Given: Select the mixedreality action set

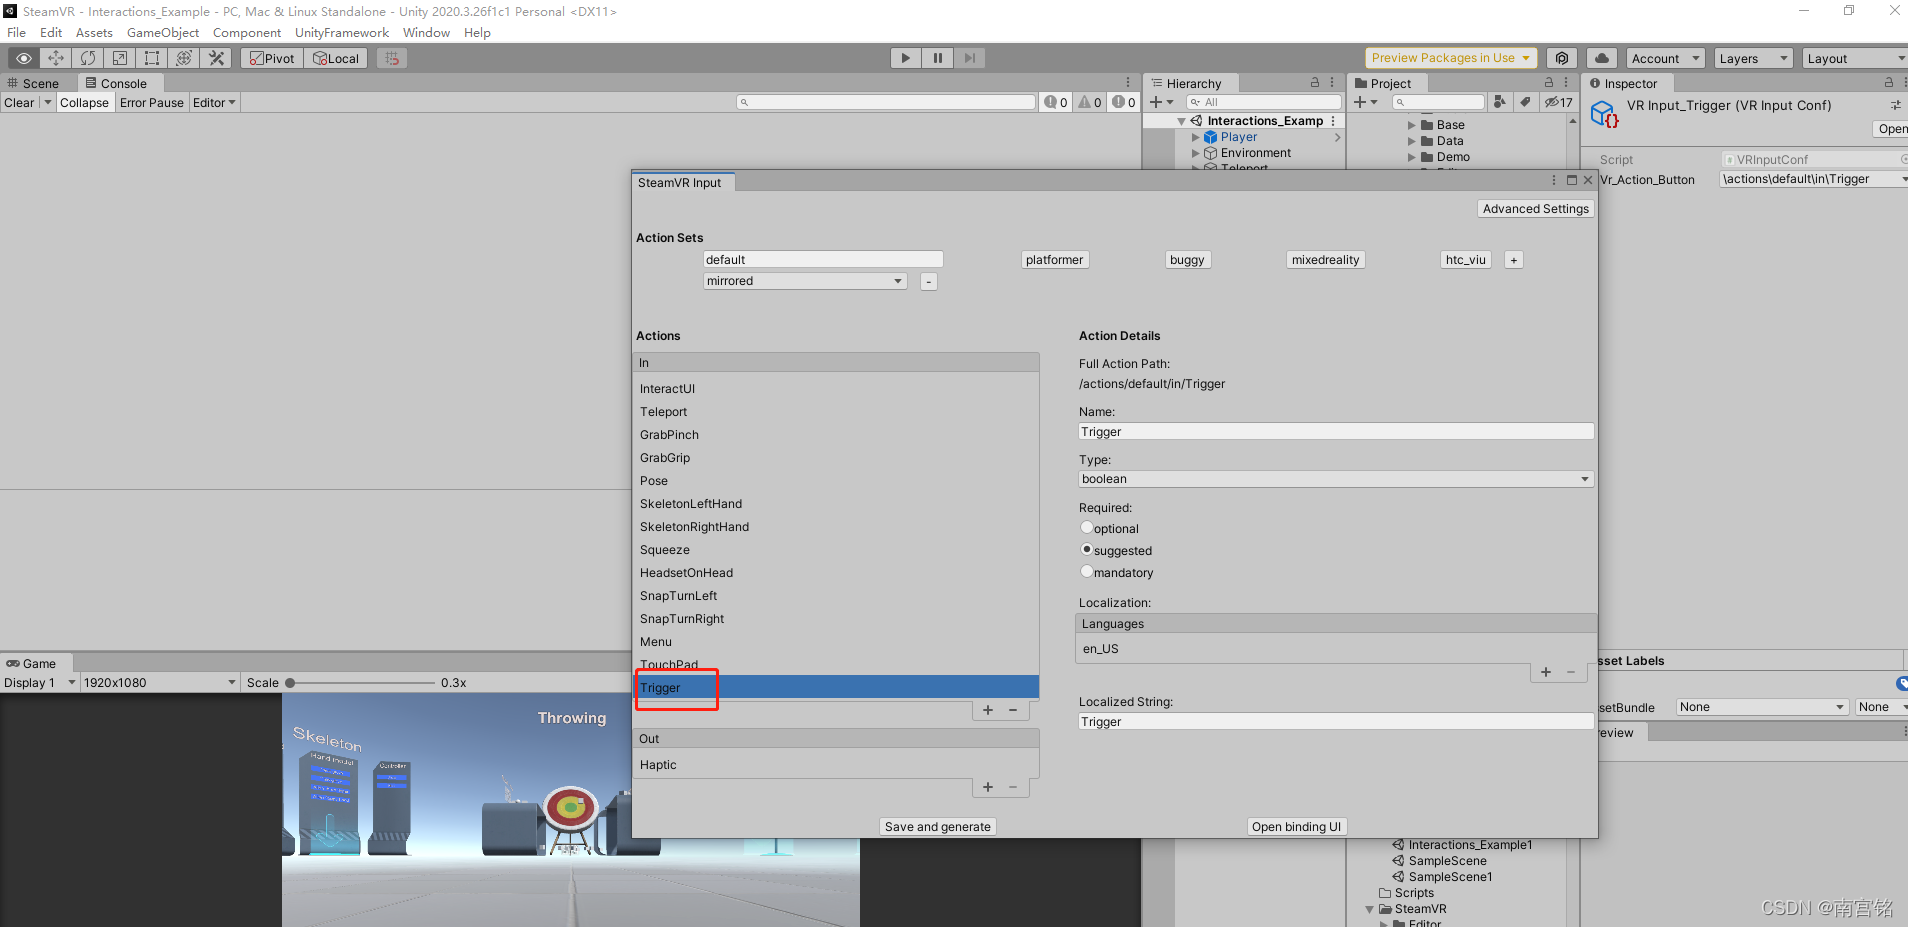Looking at the screenshot, I should pos(1325,260).
